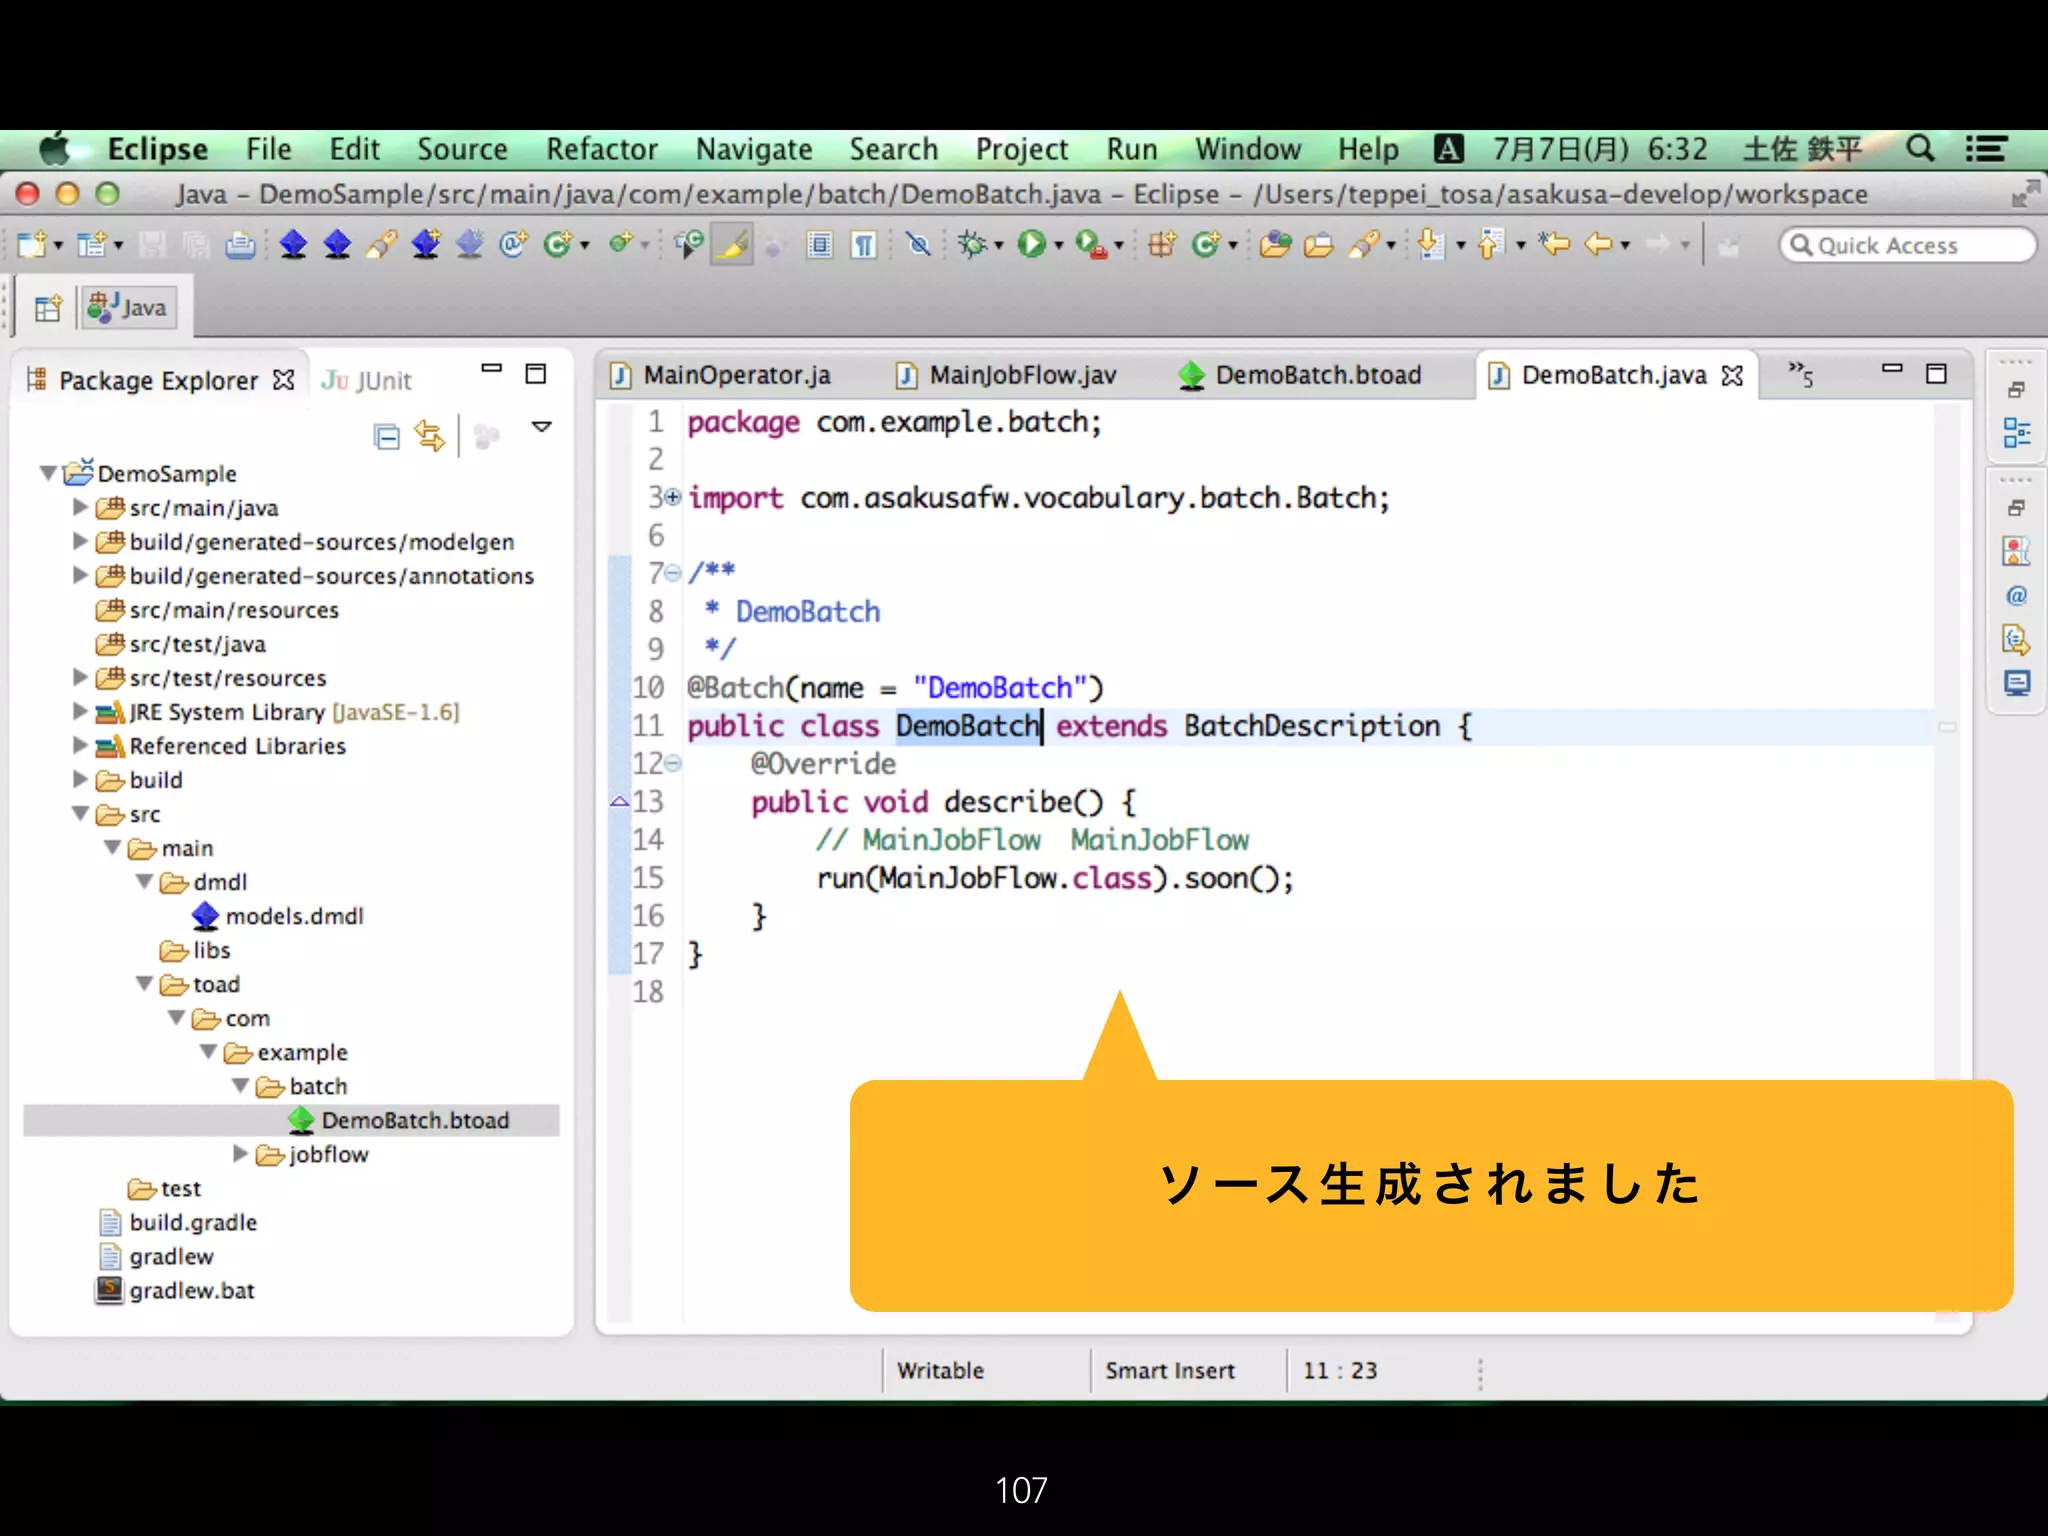Viewport: 2048px width, 1536px height.
Task: Select the Java perspective button
Action: [x=128, y=308]
